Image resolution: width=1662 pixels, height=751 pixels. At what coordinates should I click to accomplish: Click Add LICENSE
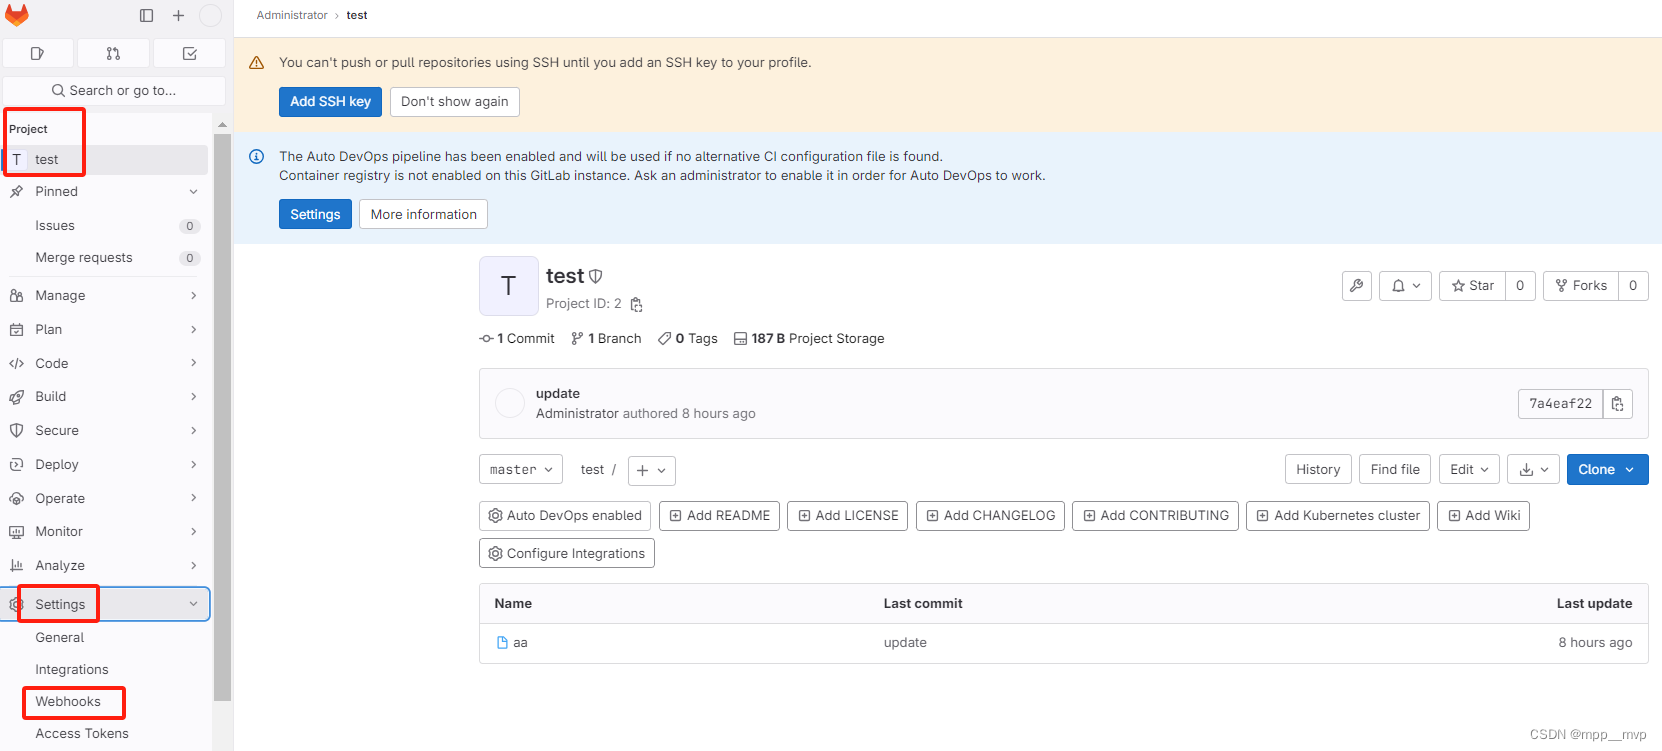(848, 516)
